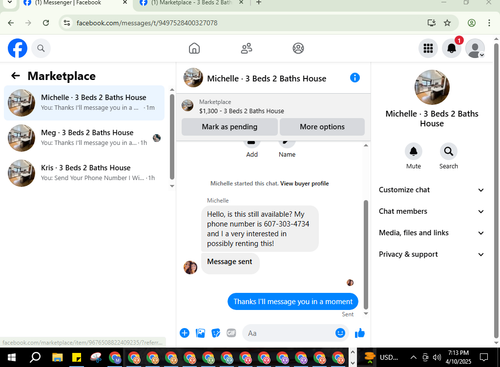500x367 pixels.
Task: Bookmark this page with the star icon
Action: pos(447,23)
